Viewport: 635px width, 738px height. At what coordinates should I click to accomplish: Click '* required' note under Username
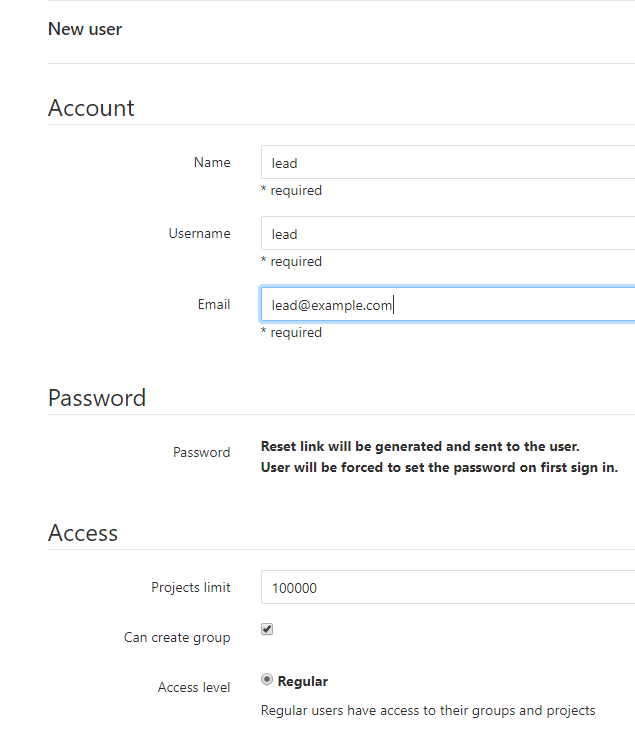pos(291,262)
